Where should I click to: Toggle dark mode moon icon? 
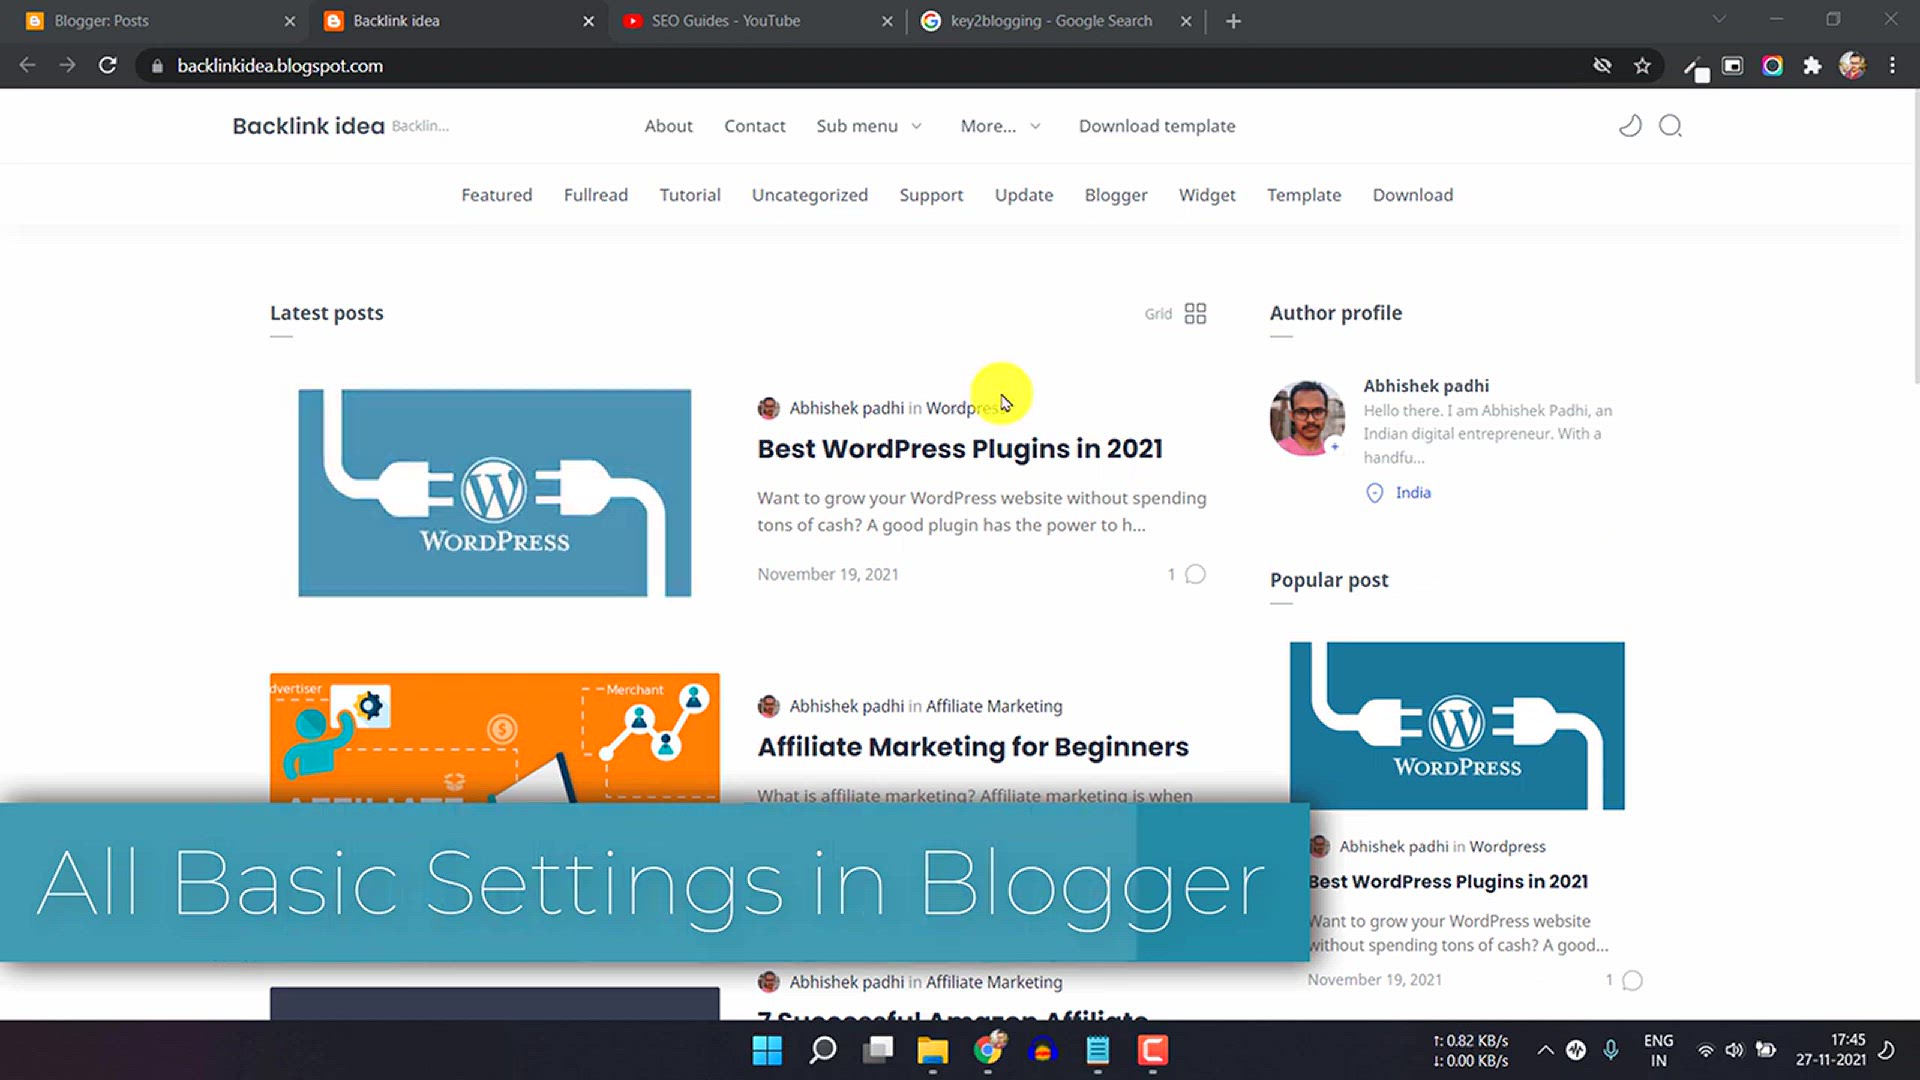click(1630, 126)
